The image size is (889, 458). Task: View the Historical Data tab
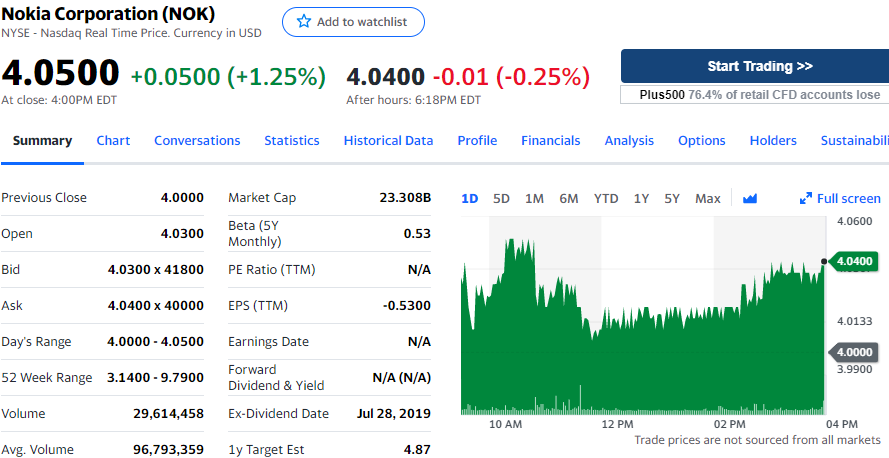pos(388,141)
